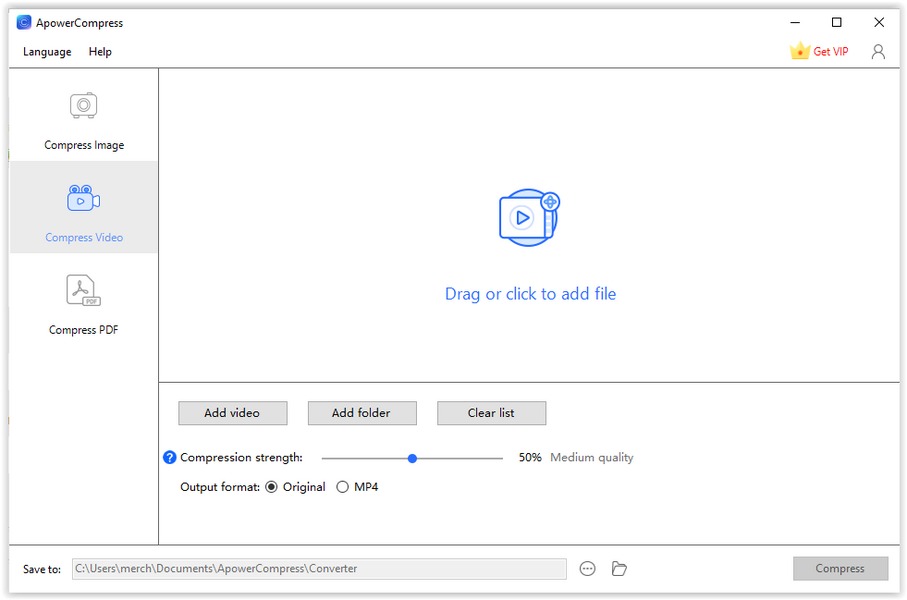This screenshot has width=907, height=600.
Task: Click the three-dot browse path icon
Action: point(588,569)
